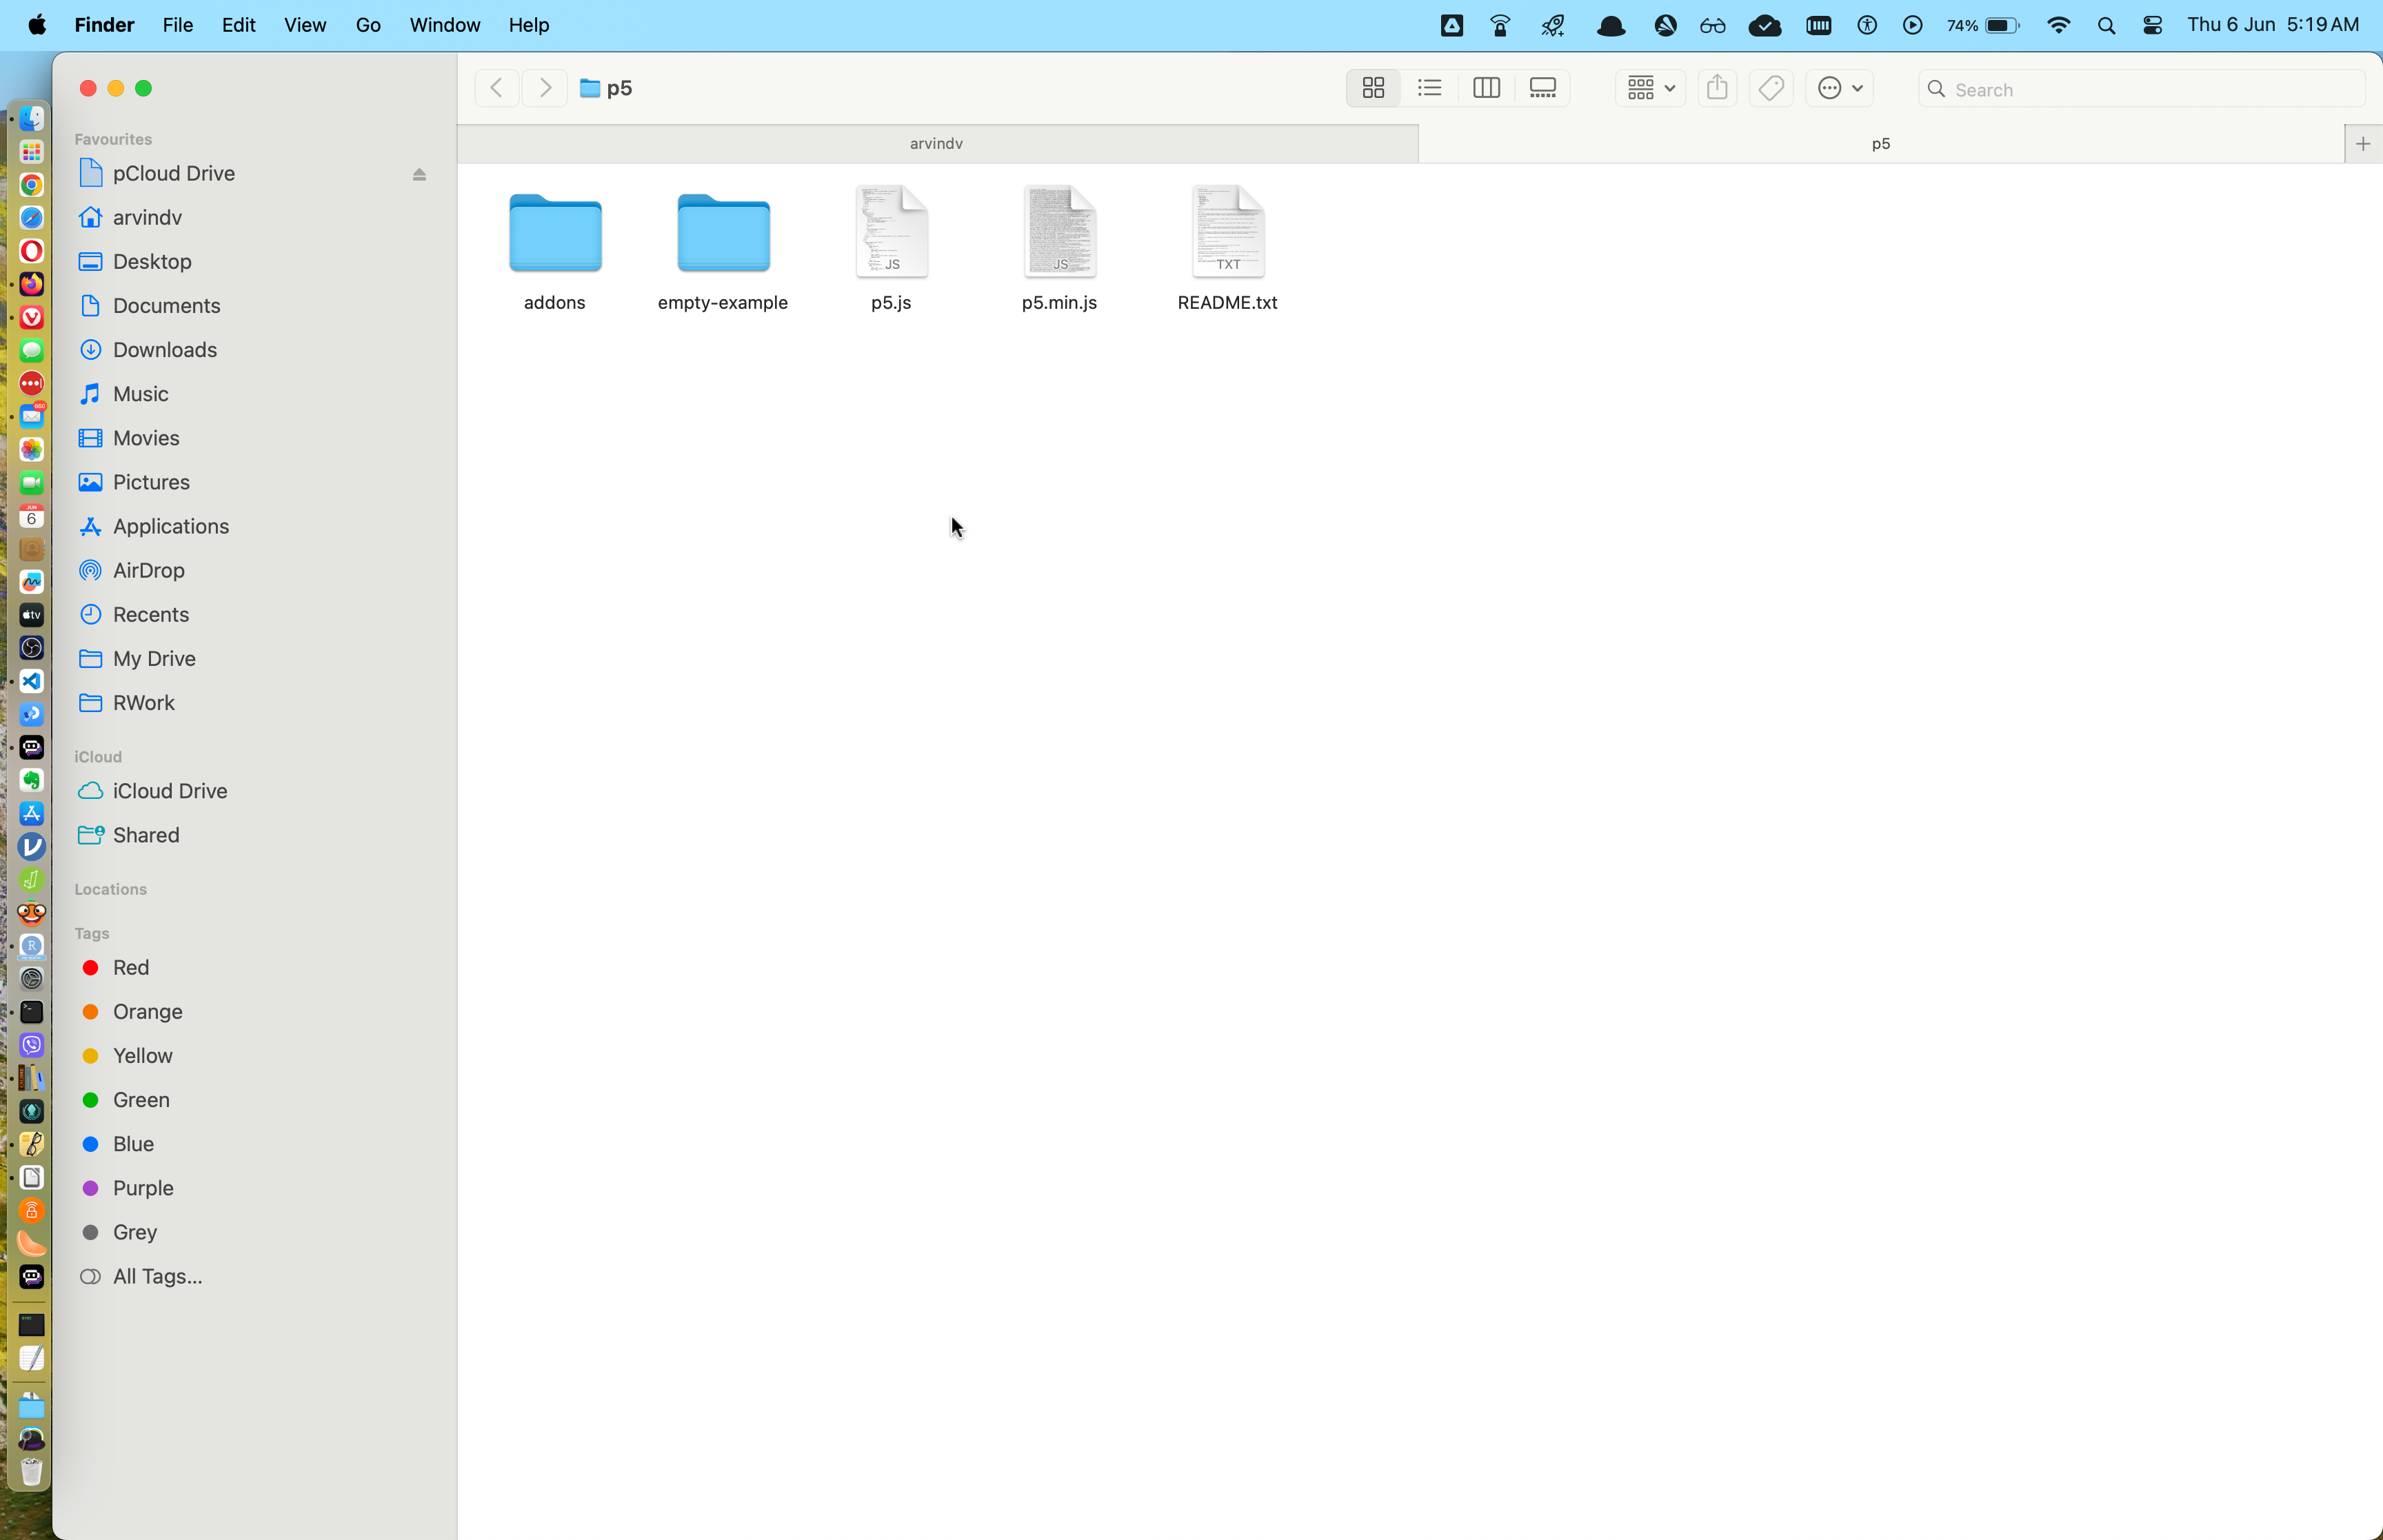Open Shared in sidebar
2383x1540 pixels.
pyautogui.click(x=146, y=835)
